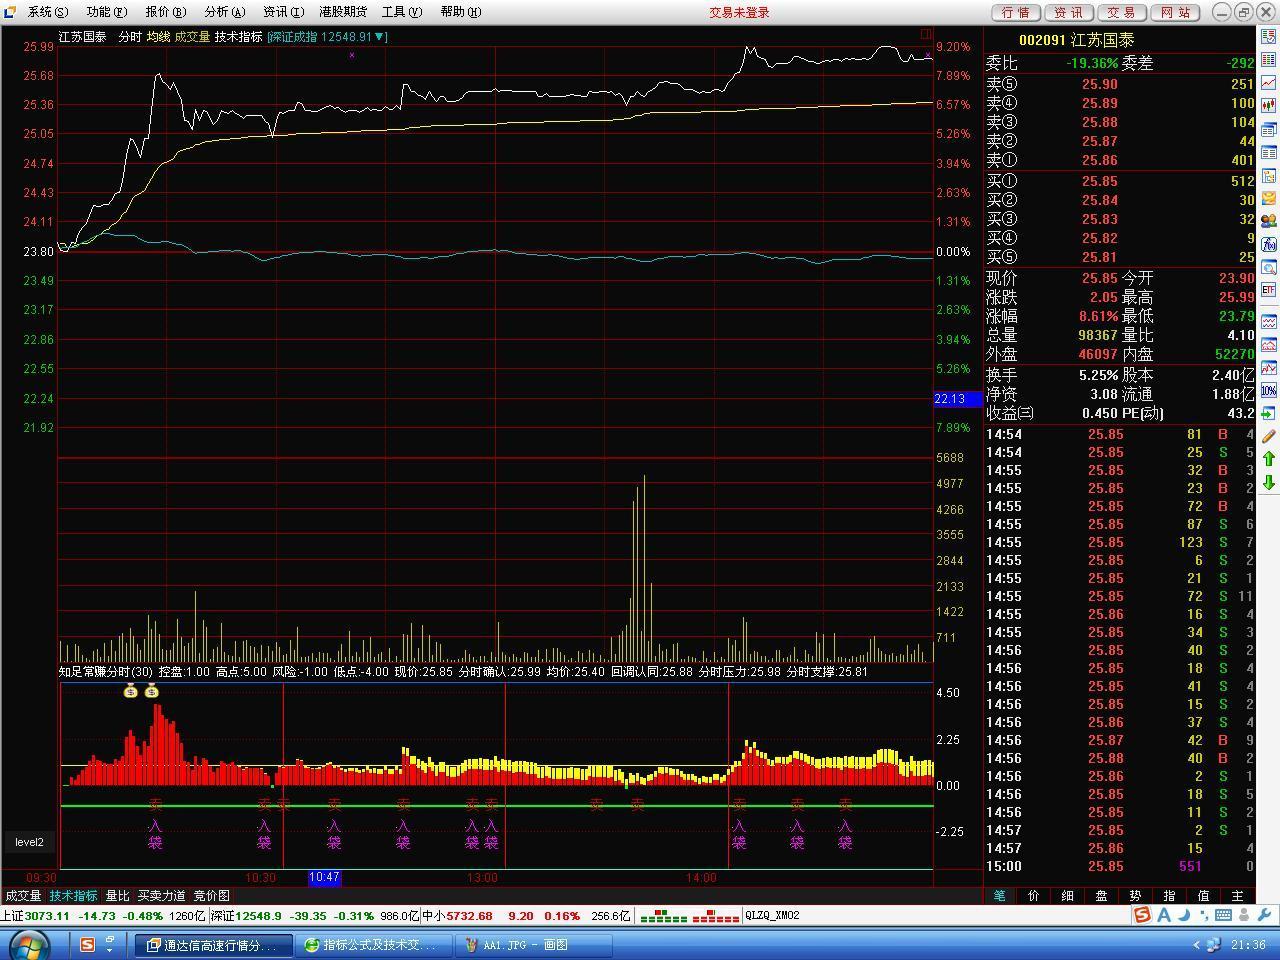
Task: Open the ETF icon in right sidebar
Action: tap(1268, 290)
